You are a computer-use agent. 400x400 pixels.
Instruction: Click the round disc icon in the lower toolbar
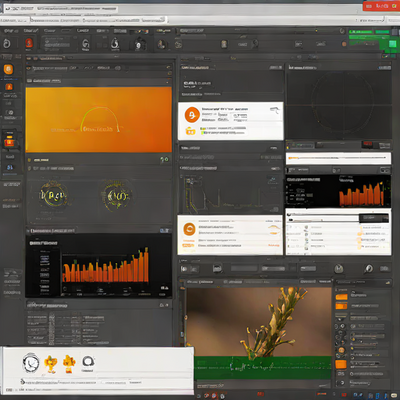pos(339,268)
